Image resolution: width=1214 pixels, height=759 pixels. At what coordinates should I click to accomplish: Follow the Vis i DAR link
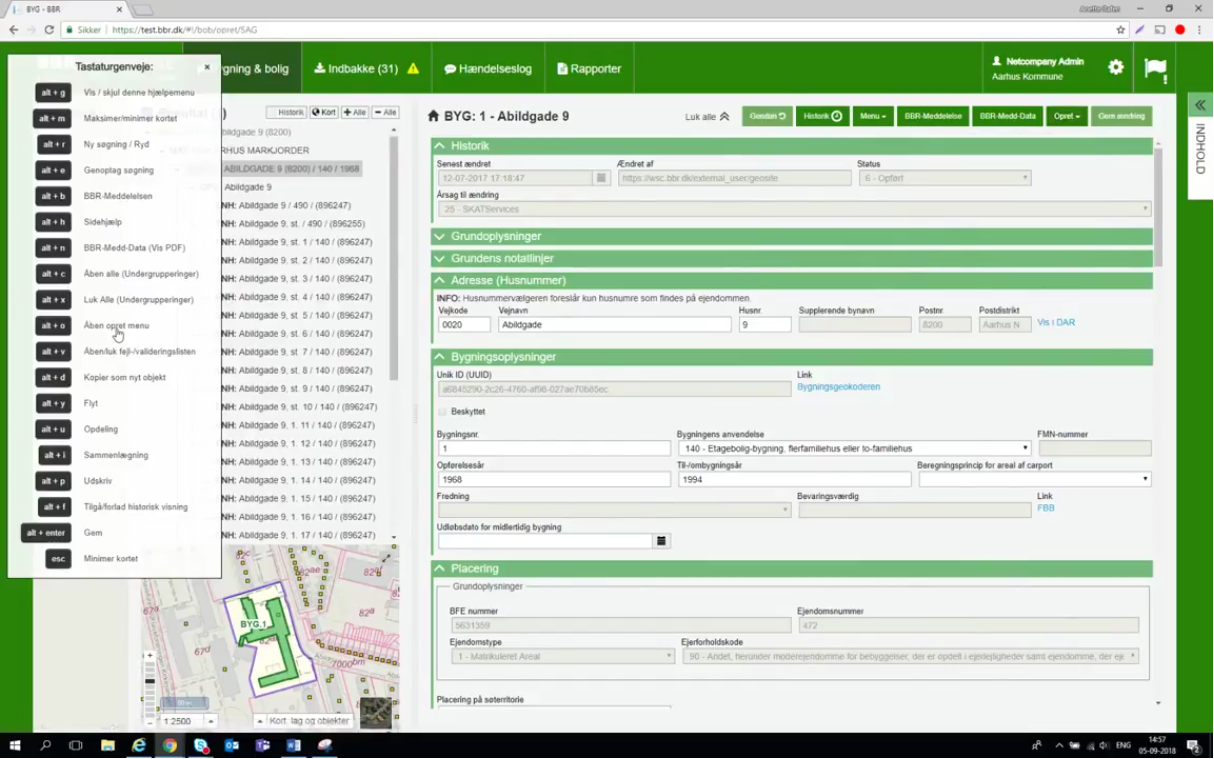(1056, 323)
